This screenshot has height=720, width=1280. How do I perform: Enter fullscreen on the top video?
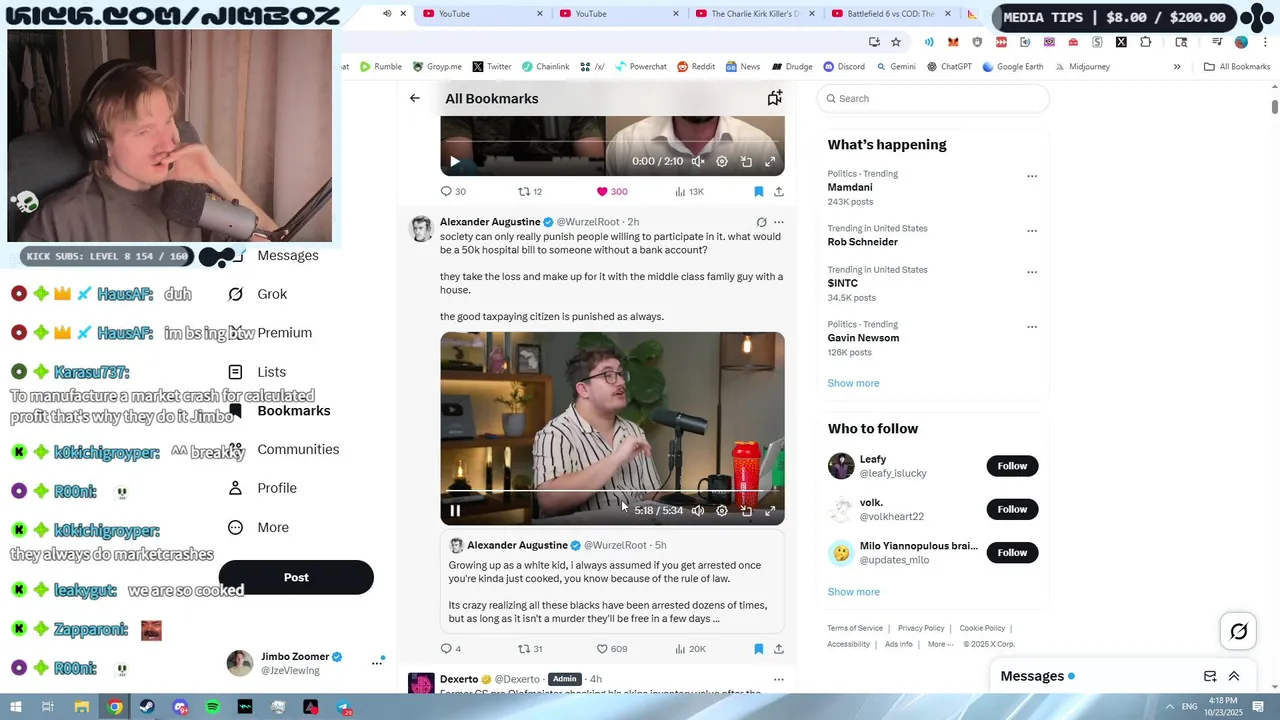coord(770,161)
